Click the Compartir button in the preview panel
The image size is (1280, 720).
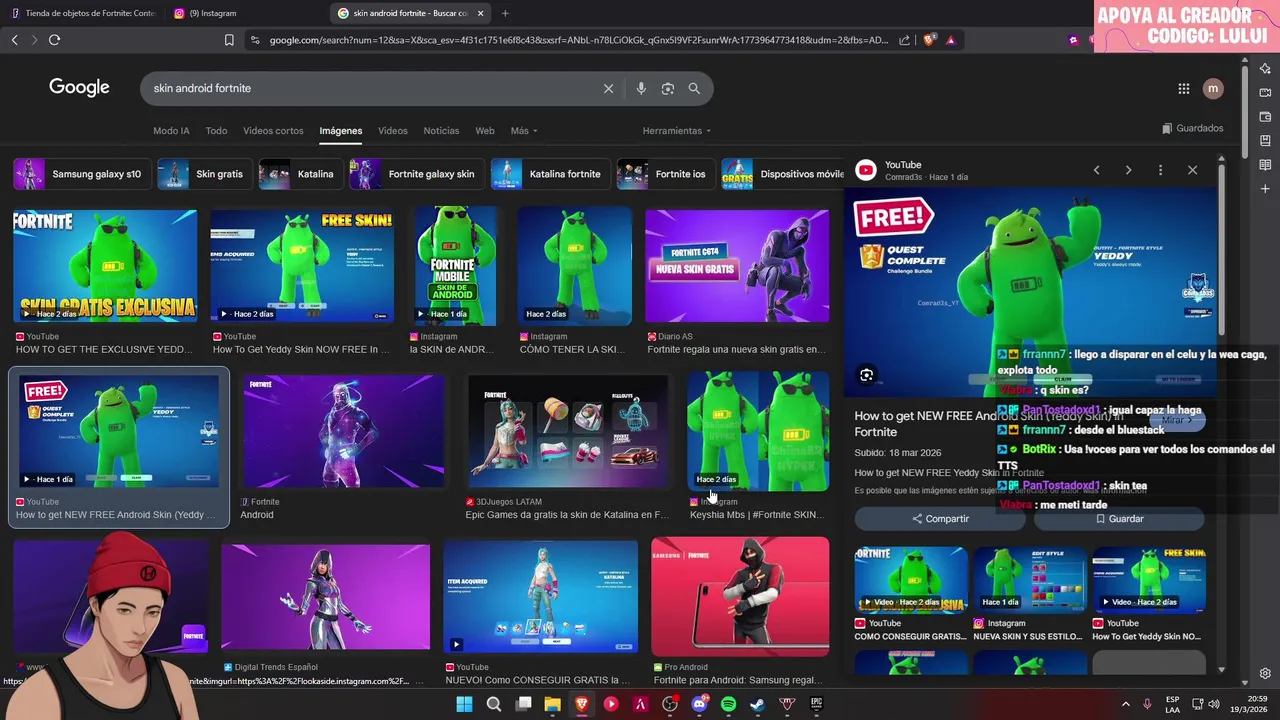(940, 519)
